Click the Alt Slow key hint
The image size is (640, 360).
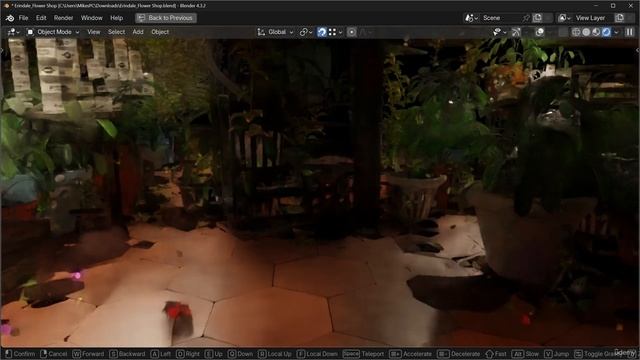coord(526,354)
